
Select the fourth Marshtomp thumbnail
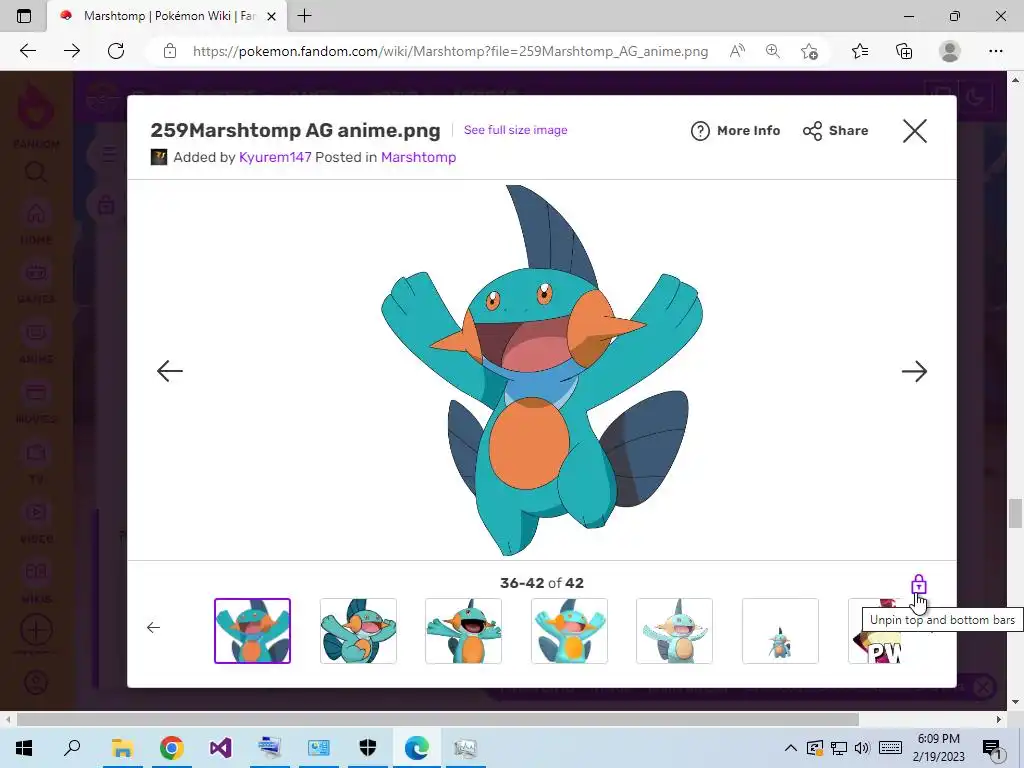pyautogui.click(x=569, y=631)
